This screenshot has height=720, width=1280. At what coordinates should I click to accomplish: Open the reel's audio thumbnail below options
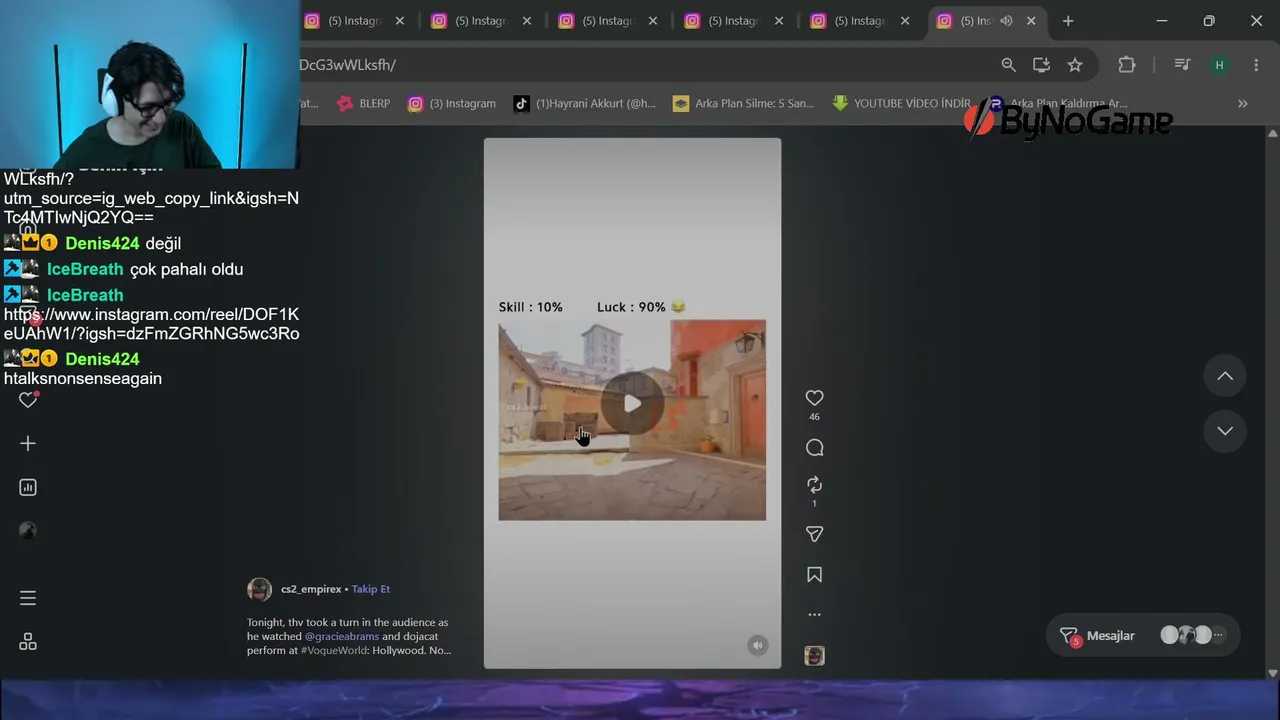pos(814,656)
